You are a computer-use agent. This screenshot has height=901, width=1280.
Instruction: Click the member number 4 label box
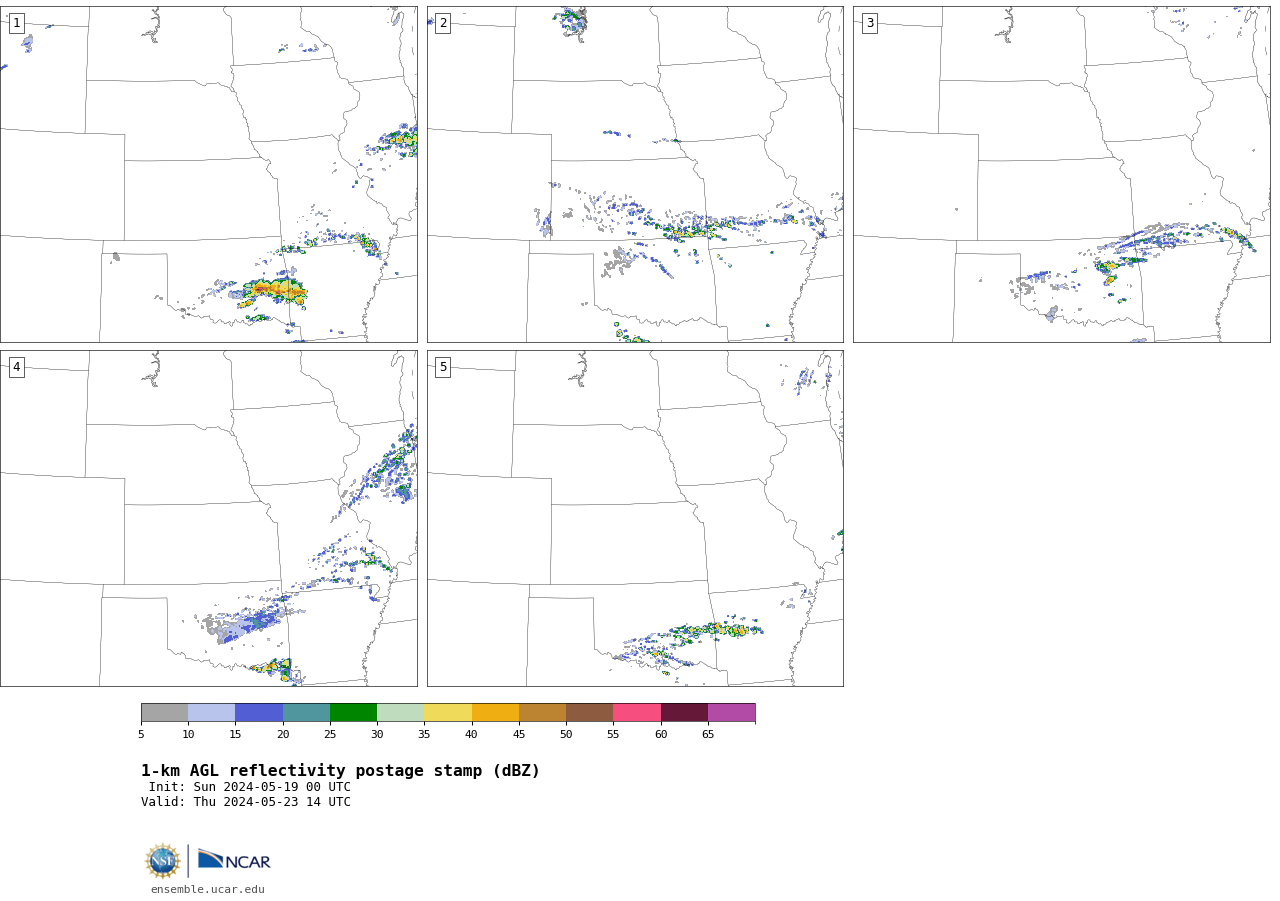click(16, 367)
